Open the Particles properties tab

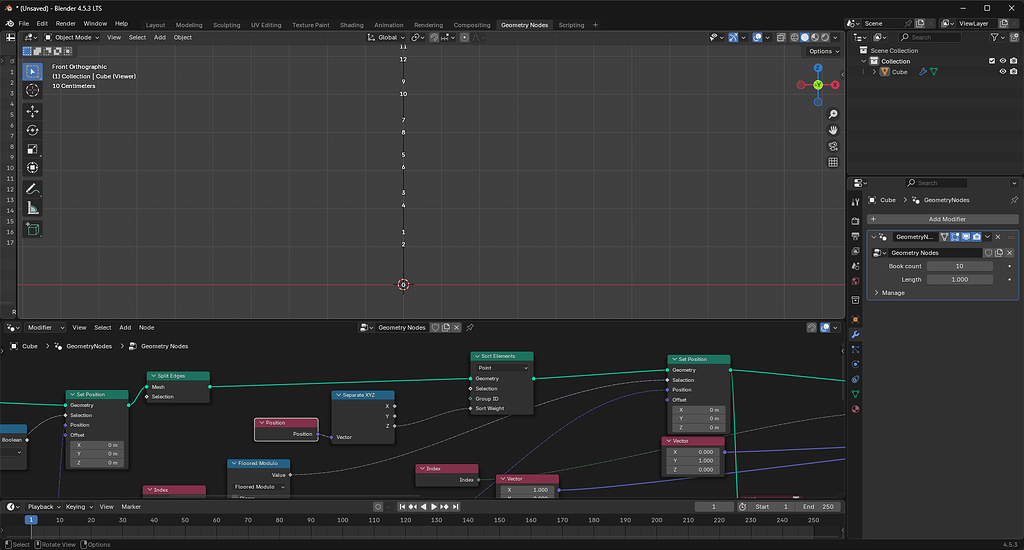(x=856, y=349)
